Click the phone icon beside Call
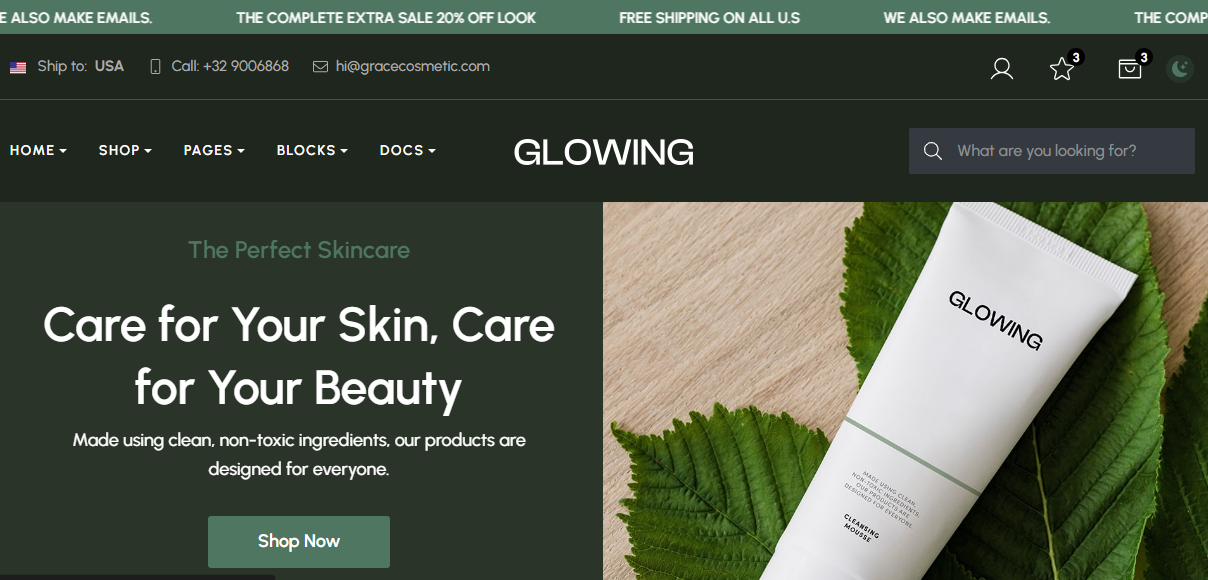The height and width of the screenshot is (580, 1208). 155,67
